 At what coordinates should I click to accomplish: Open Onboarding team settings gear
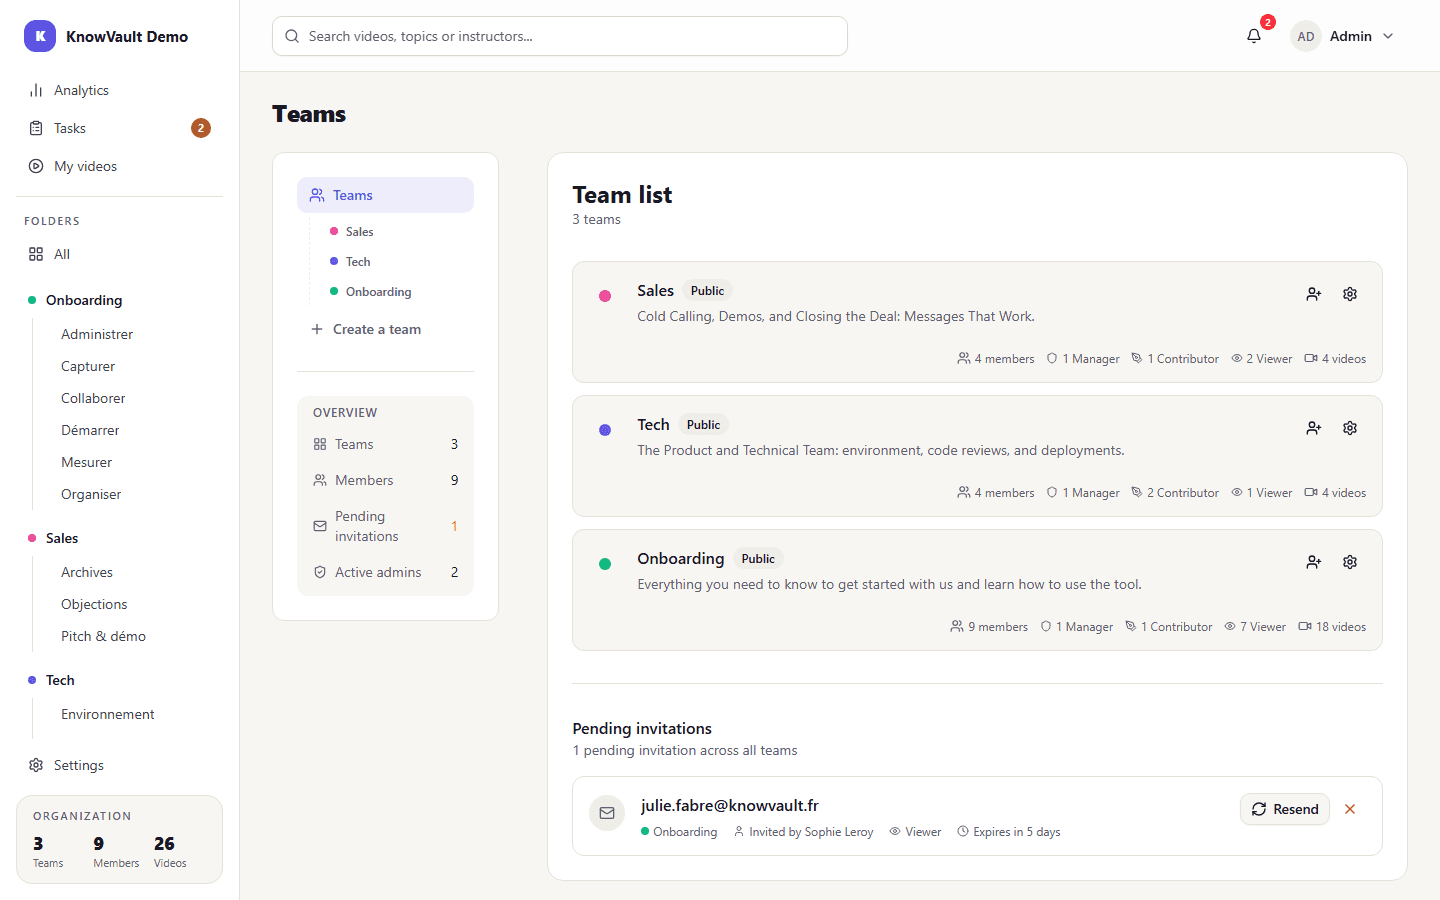tap(1350, 562)
